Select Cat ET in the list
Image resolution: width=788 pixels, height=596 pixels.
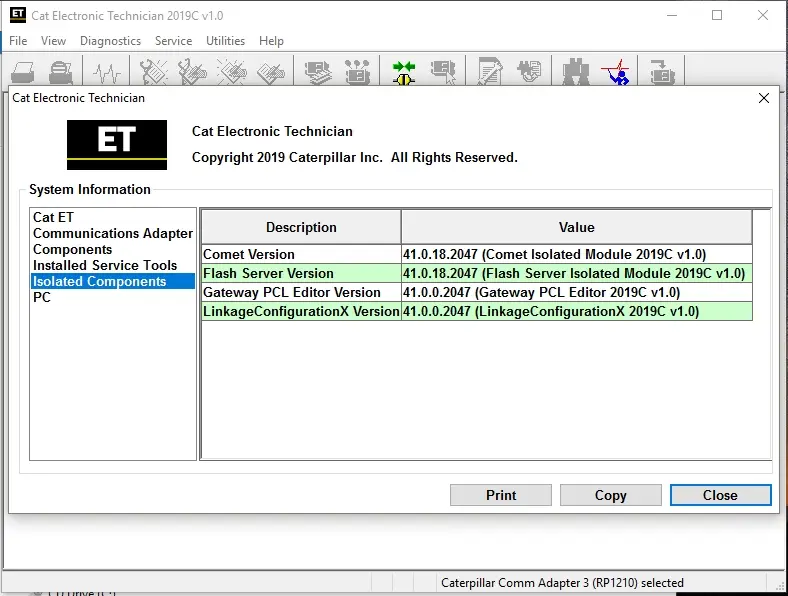(53, 217)
